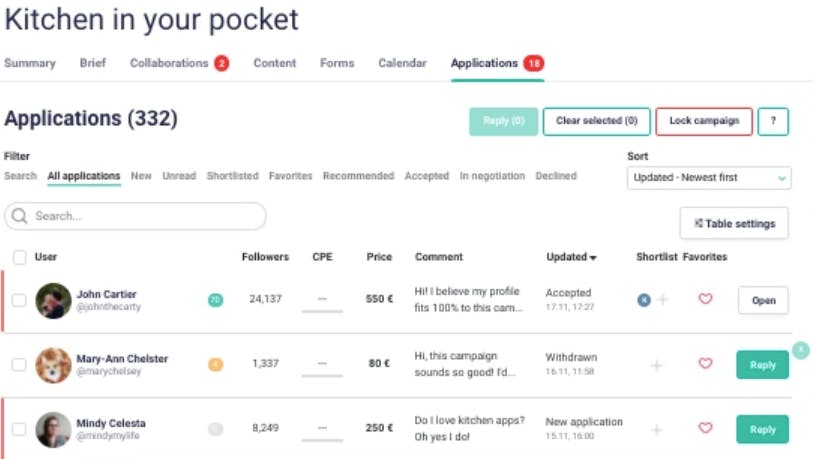Click the magnifier icon in the search box

[x=20, y=216]
